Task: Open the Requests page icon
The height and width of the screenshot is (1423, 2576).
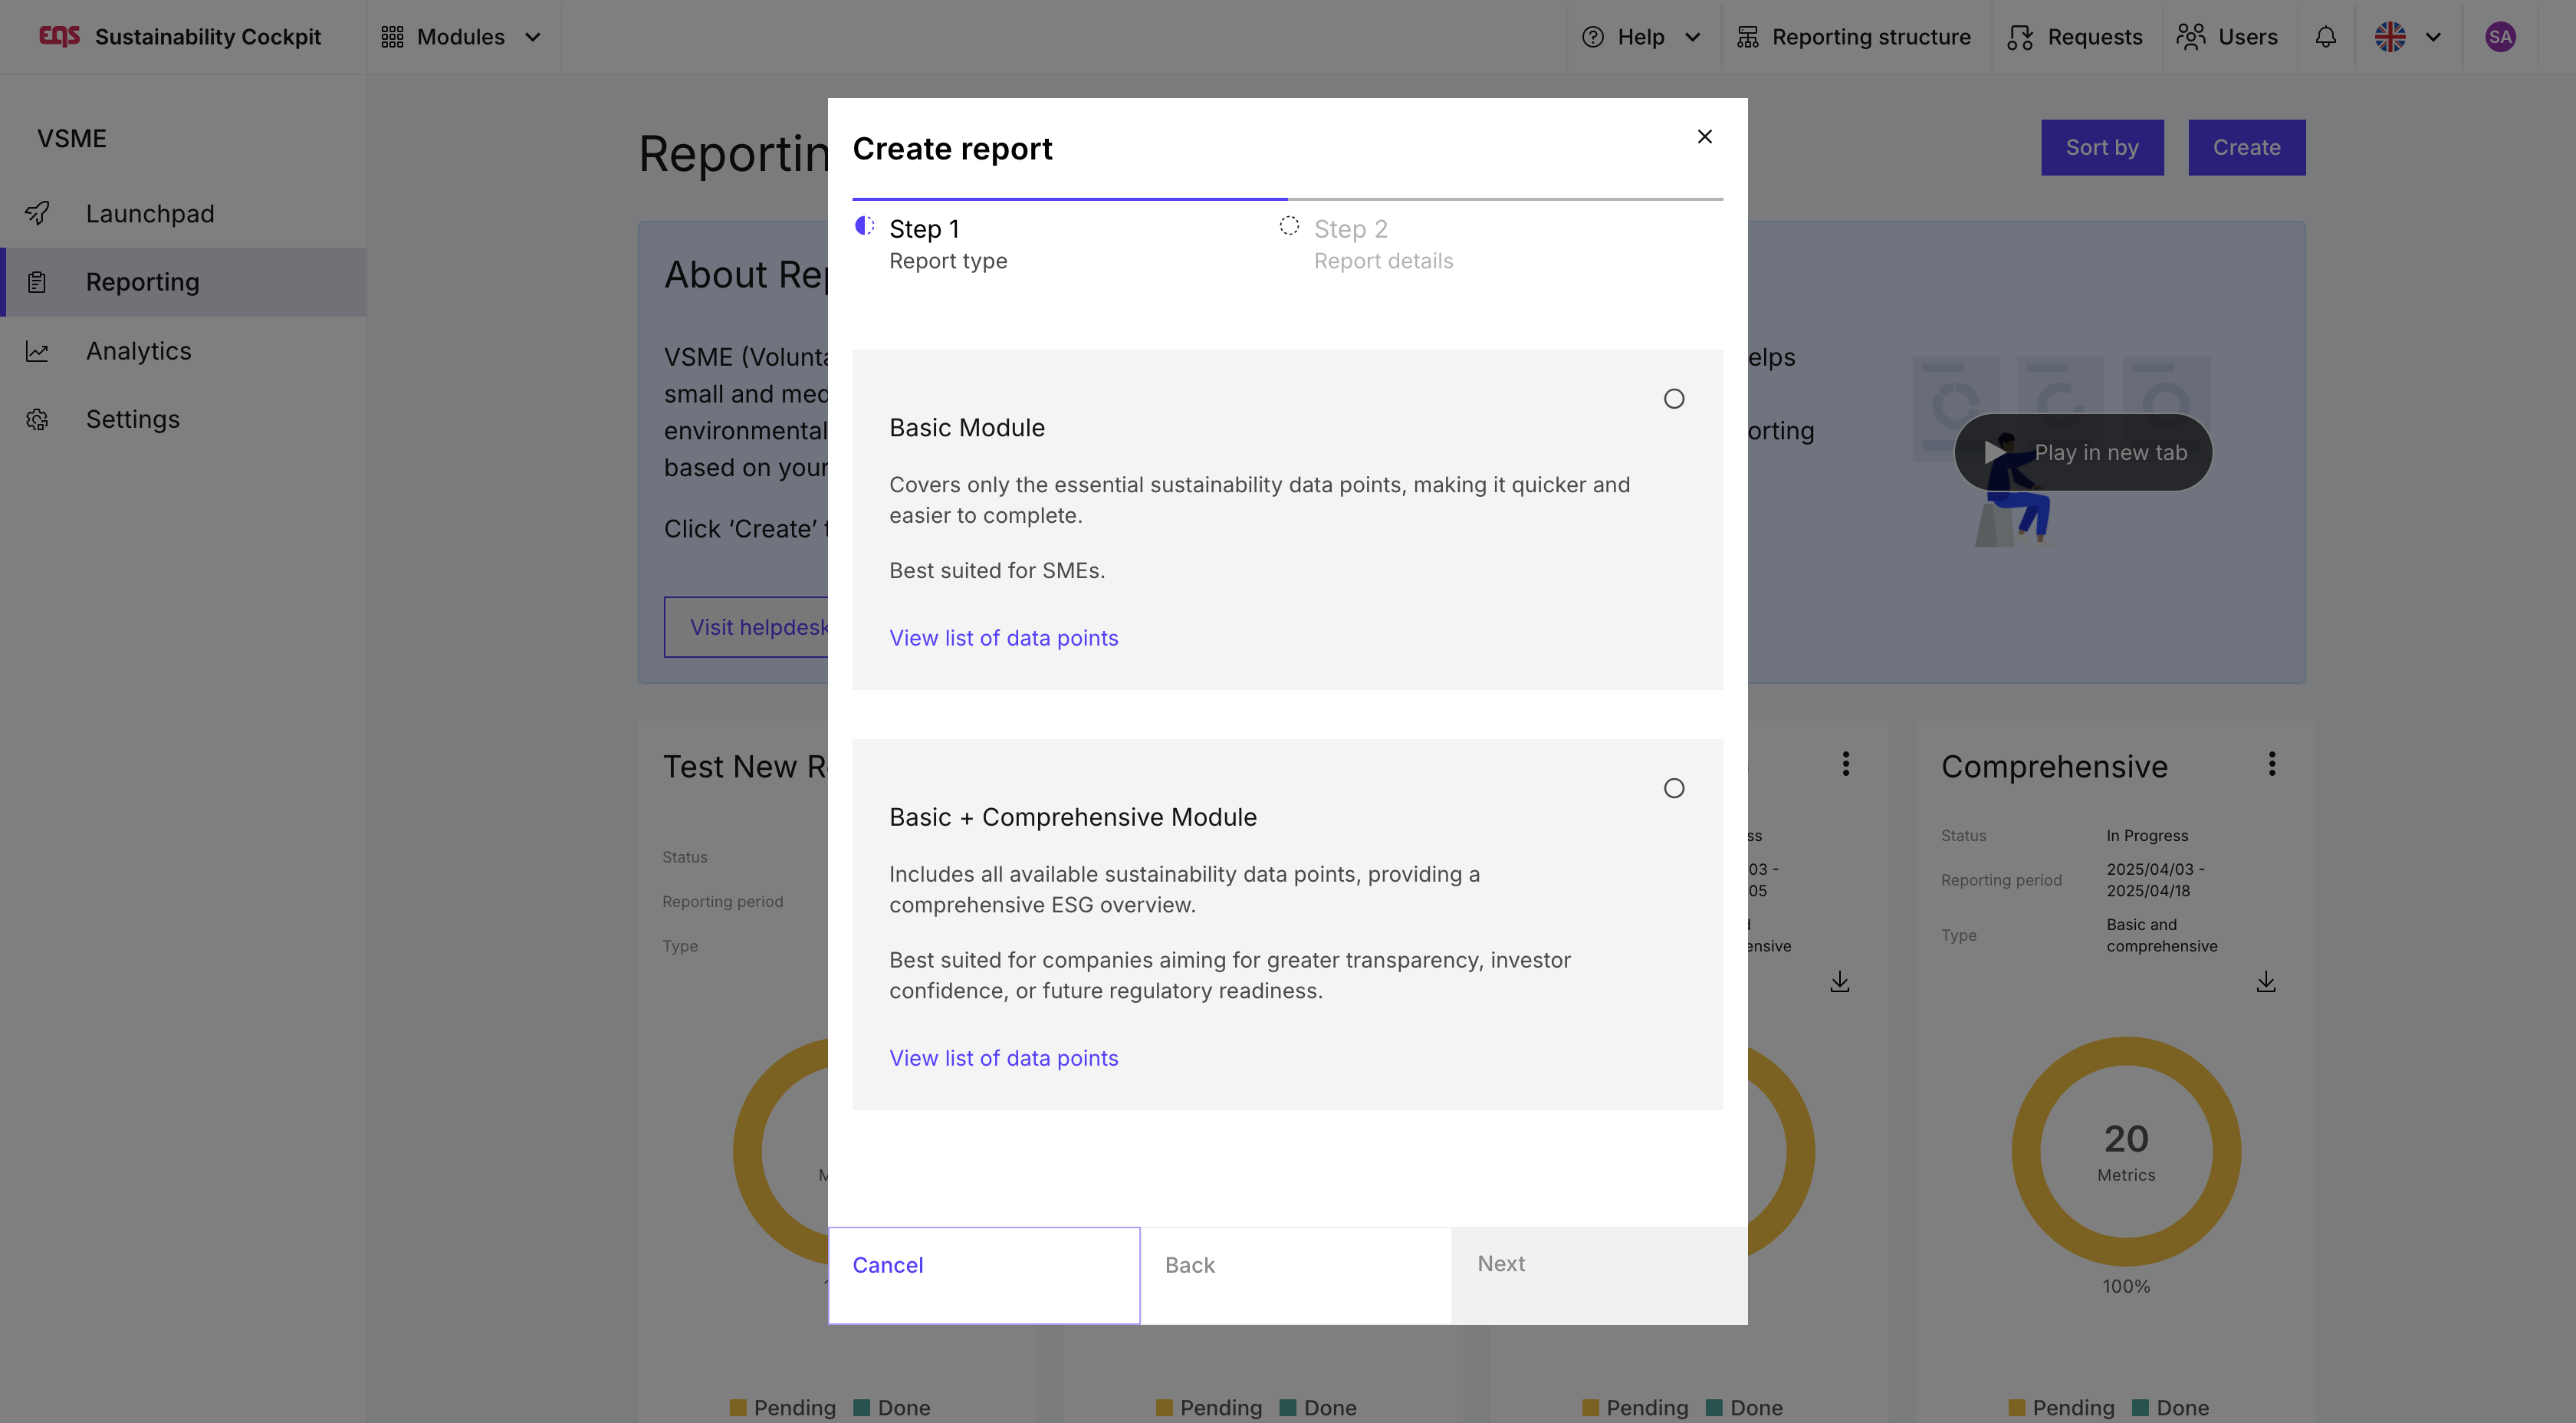Action: click(x=2019, y=37)
